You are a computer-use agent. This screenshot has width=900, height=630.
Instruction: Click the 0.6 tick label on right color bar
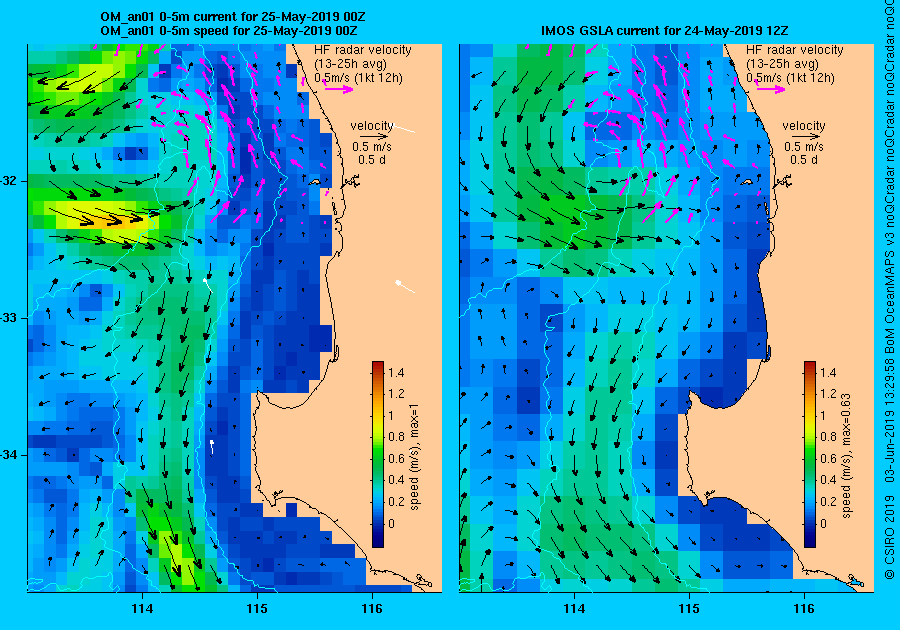829,459
